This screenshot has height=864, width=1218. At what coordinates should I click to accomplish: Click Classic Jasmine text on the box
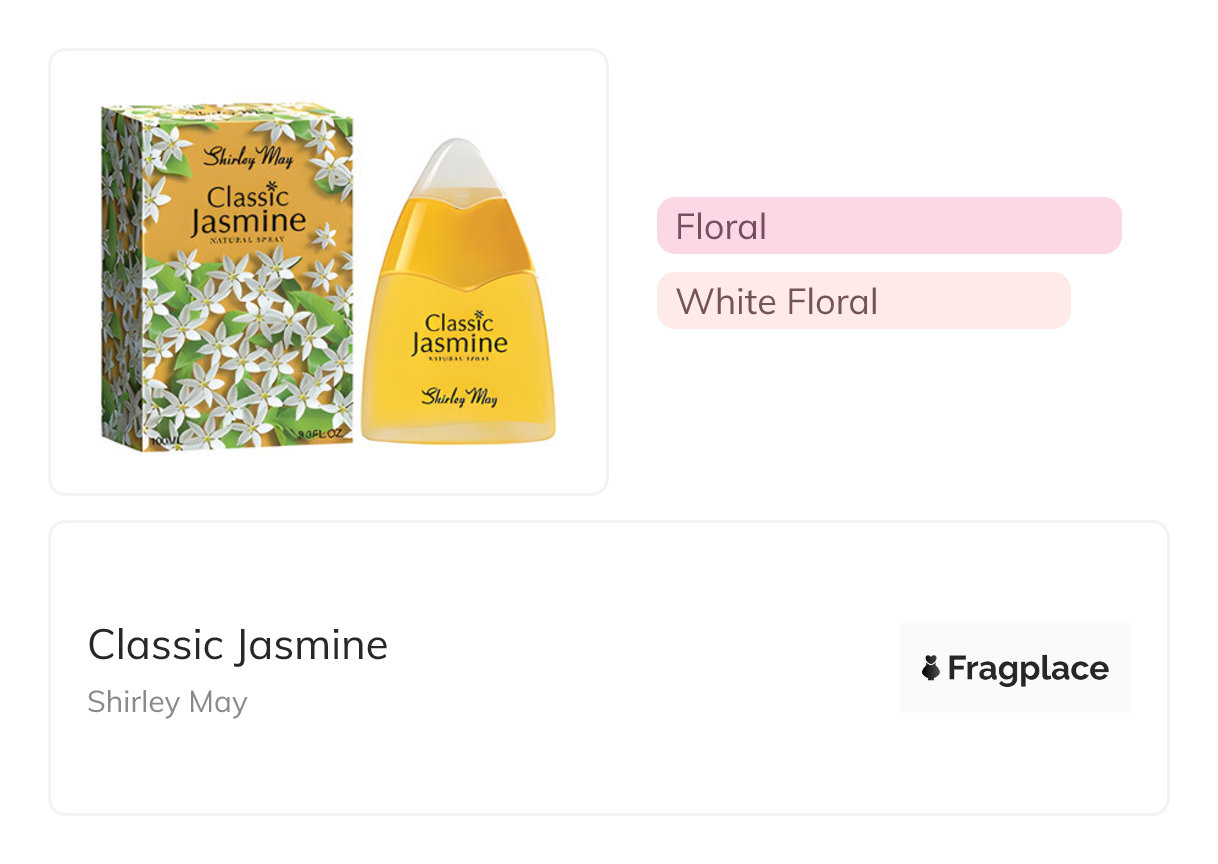point(248,209)
